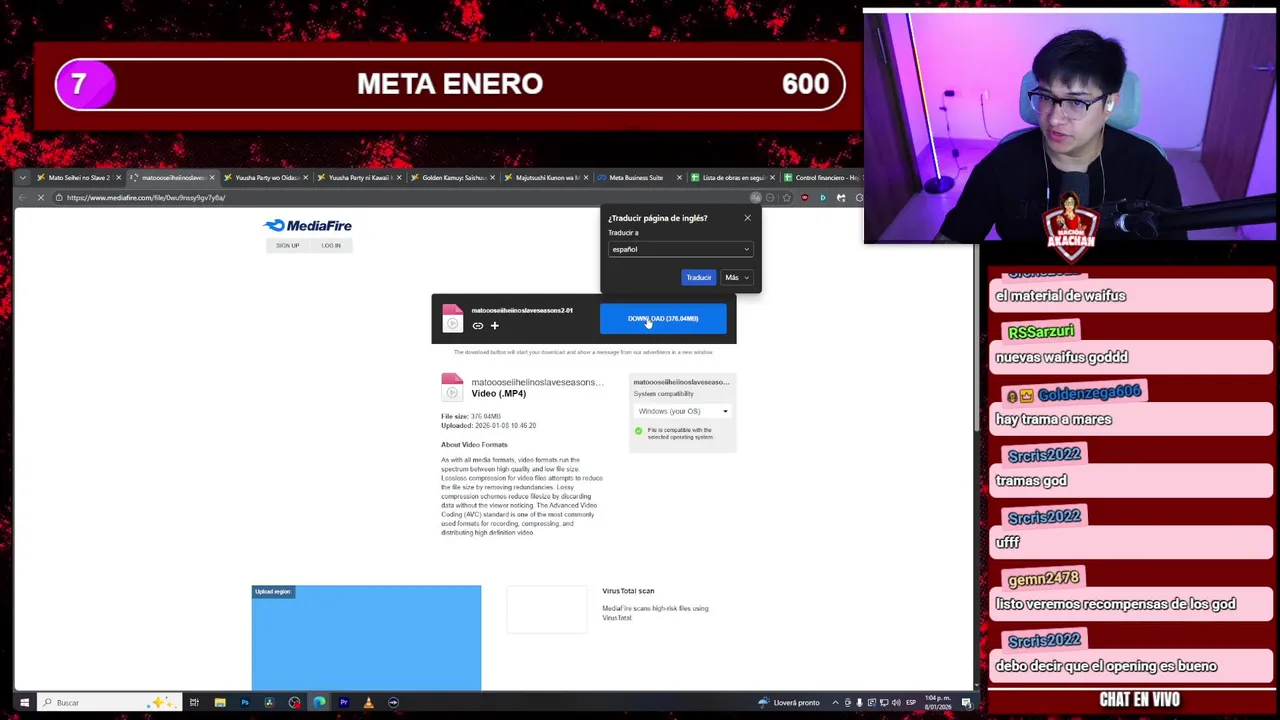Click the SIGN UP link
Viewport: 1280px width, 720px height.
[x=287, y=245]
